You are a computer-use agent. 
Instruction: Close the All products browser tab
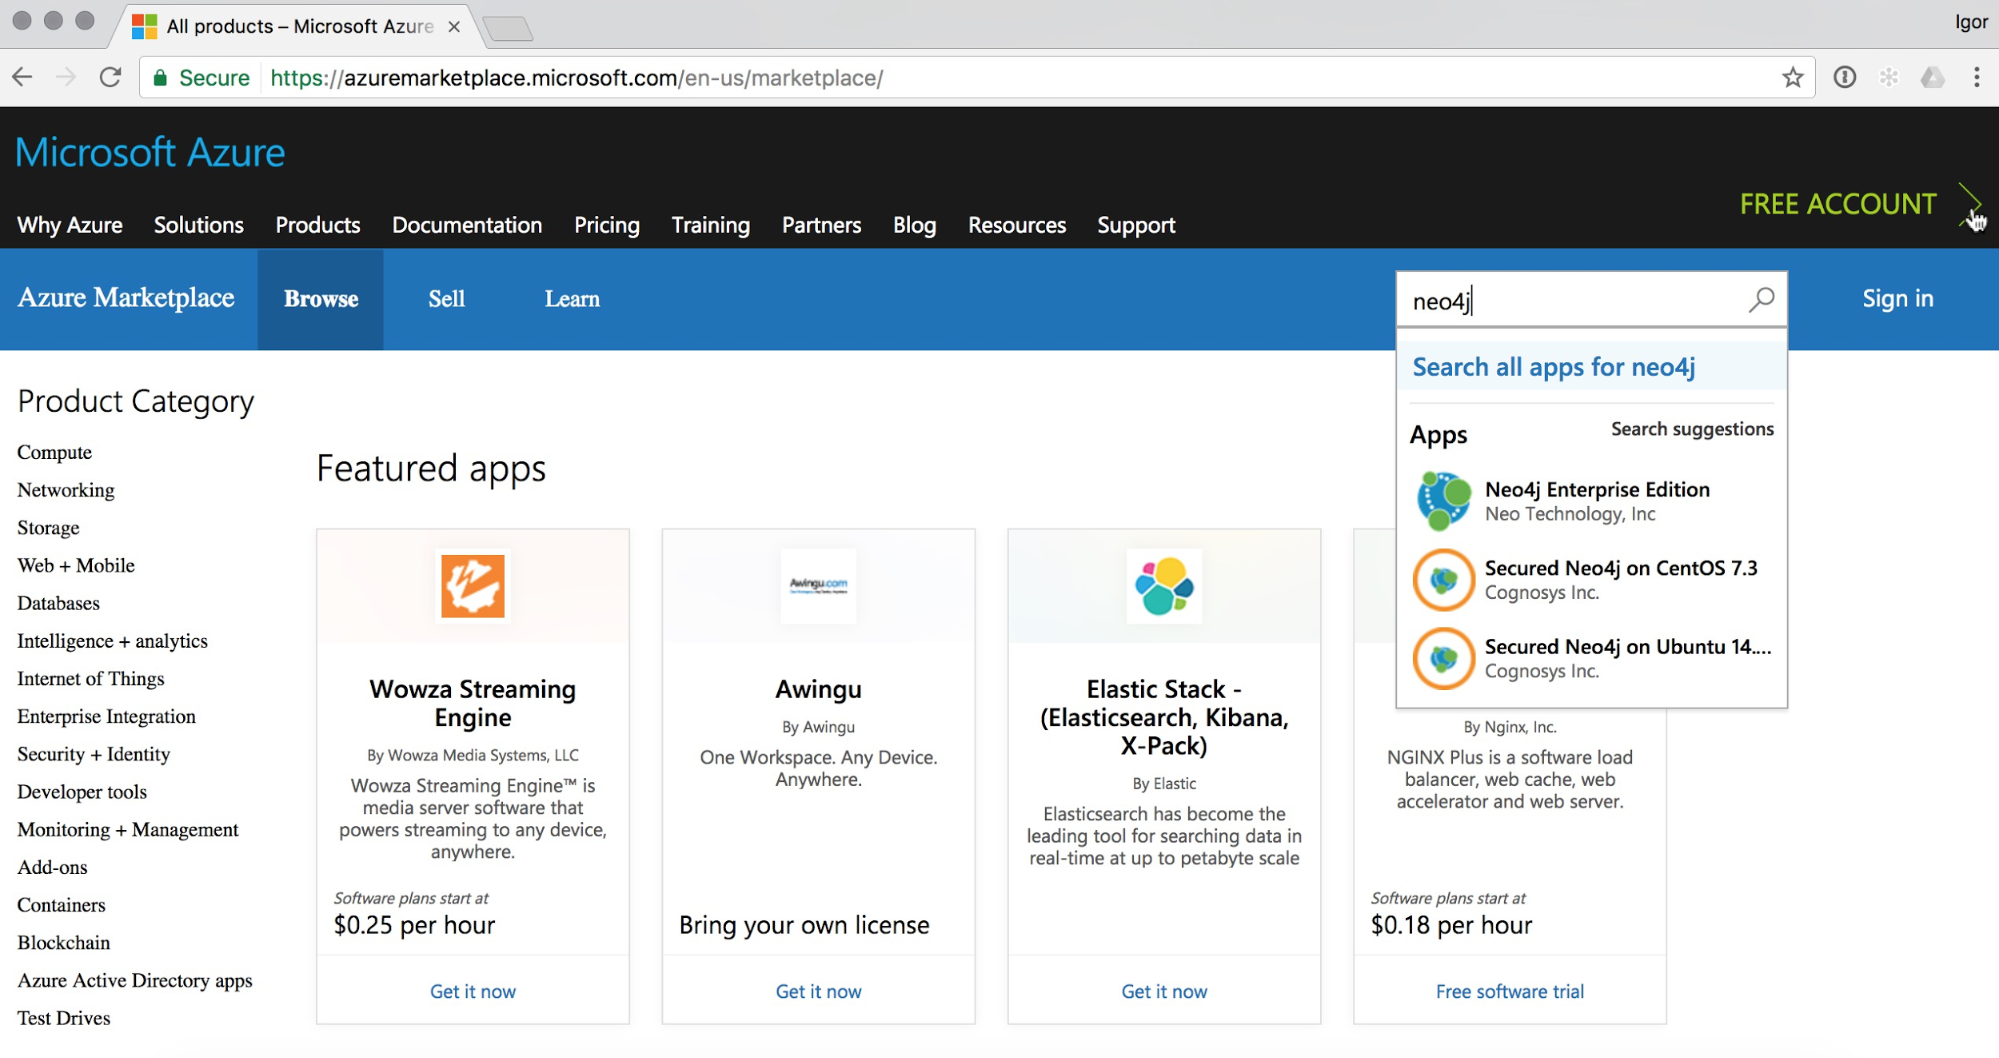pyautogui.click(x=454, y=27)
